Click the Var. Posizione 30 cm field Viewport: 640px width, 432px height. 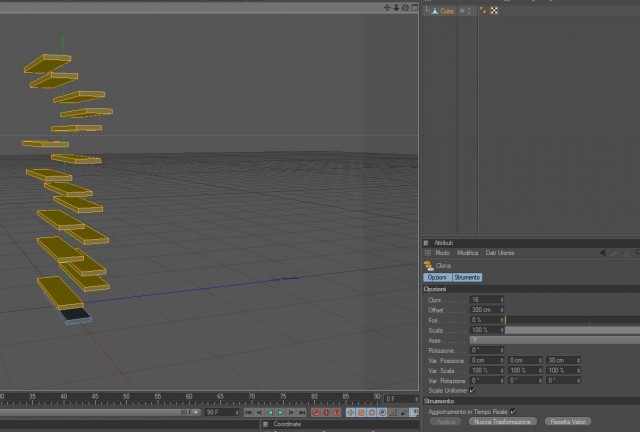pos(563,361)
